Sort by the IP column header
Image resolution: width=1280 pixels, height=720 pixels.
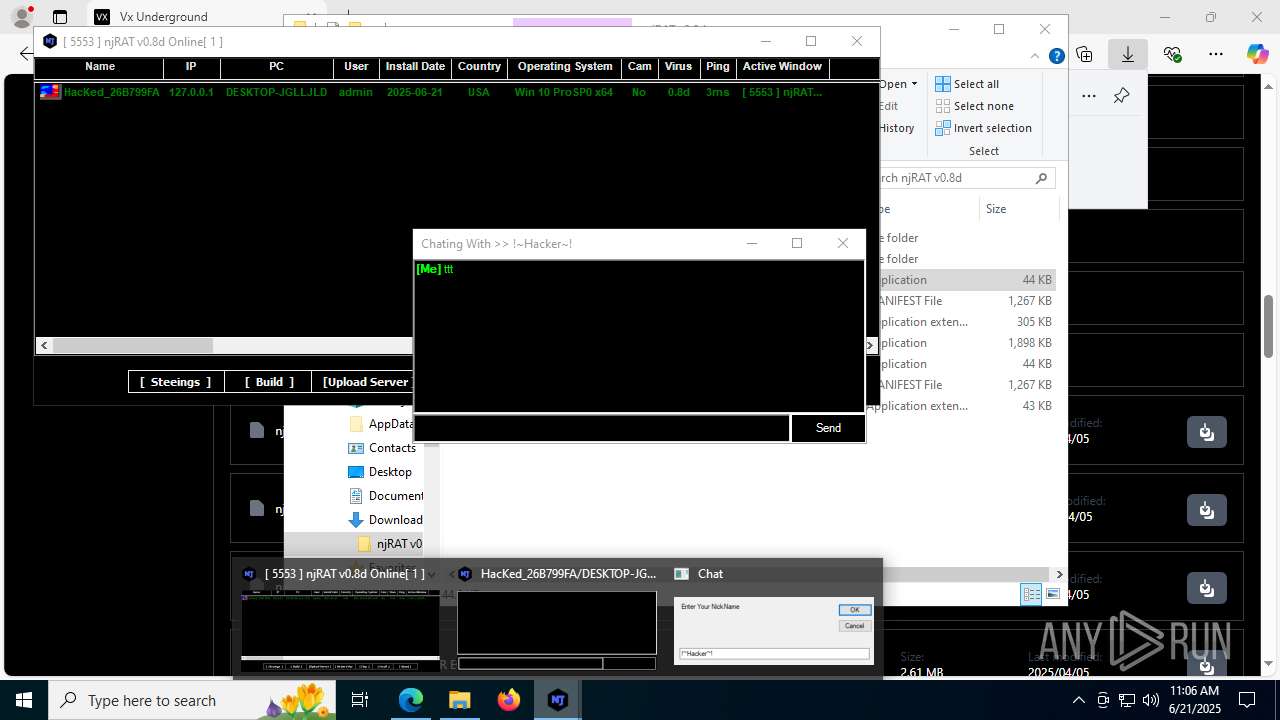(191, 67)
